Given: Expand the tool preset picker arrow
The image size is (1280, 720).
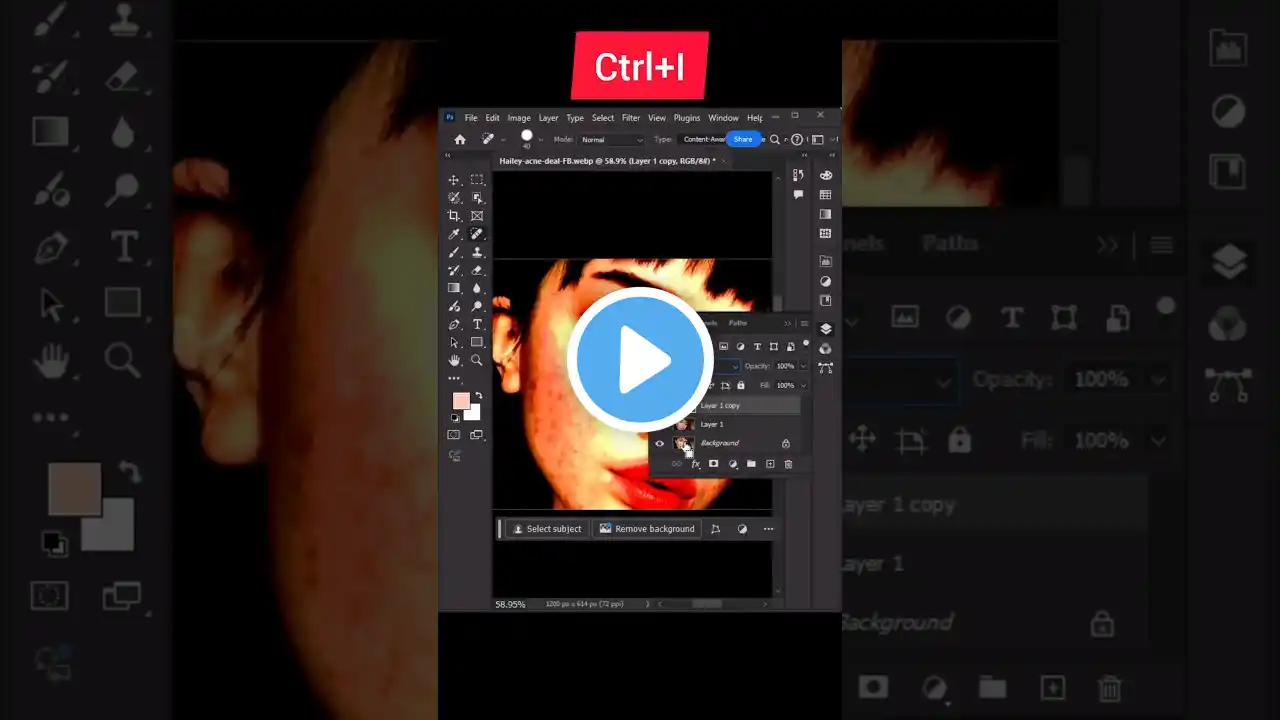Looking at the screenshot, I should tap(502, 139).
